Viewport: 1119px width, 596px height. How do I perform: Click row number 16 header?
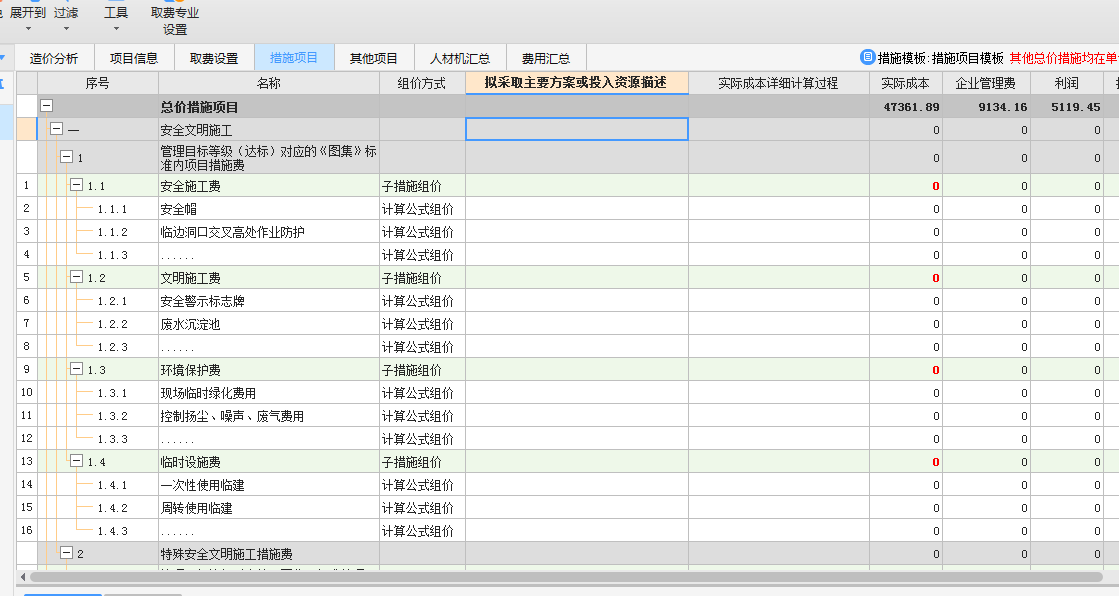pyautogui.click(x=26, y=530)
